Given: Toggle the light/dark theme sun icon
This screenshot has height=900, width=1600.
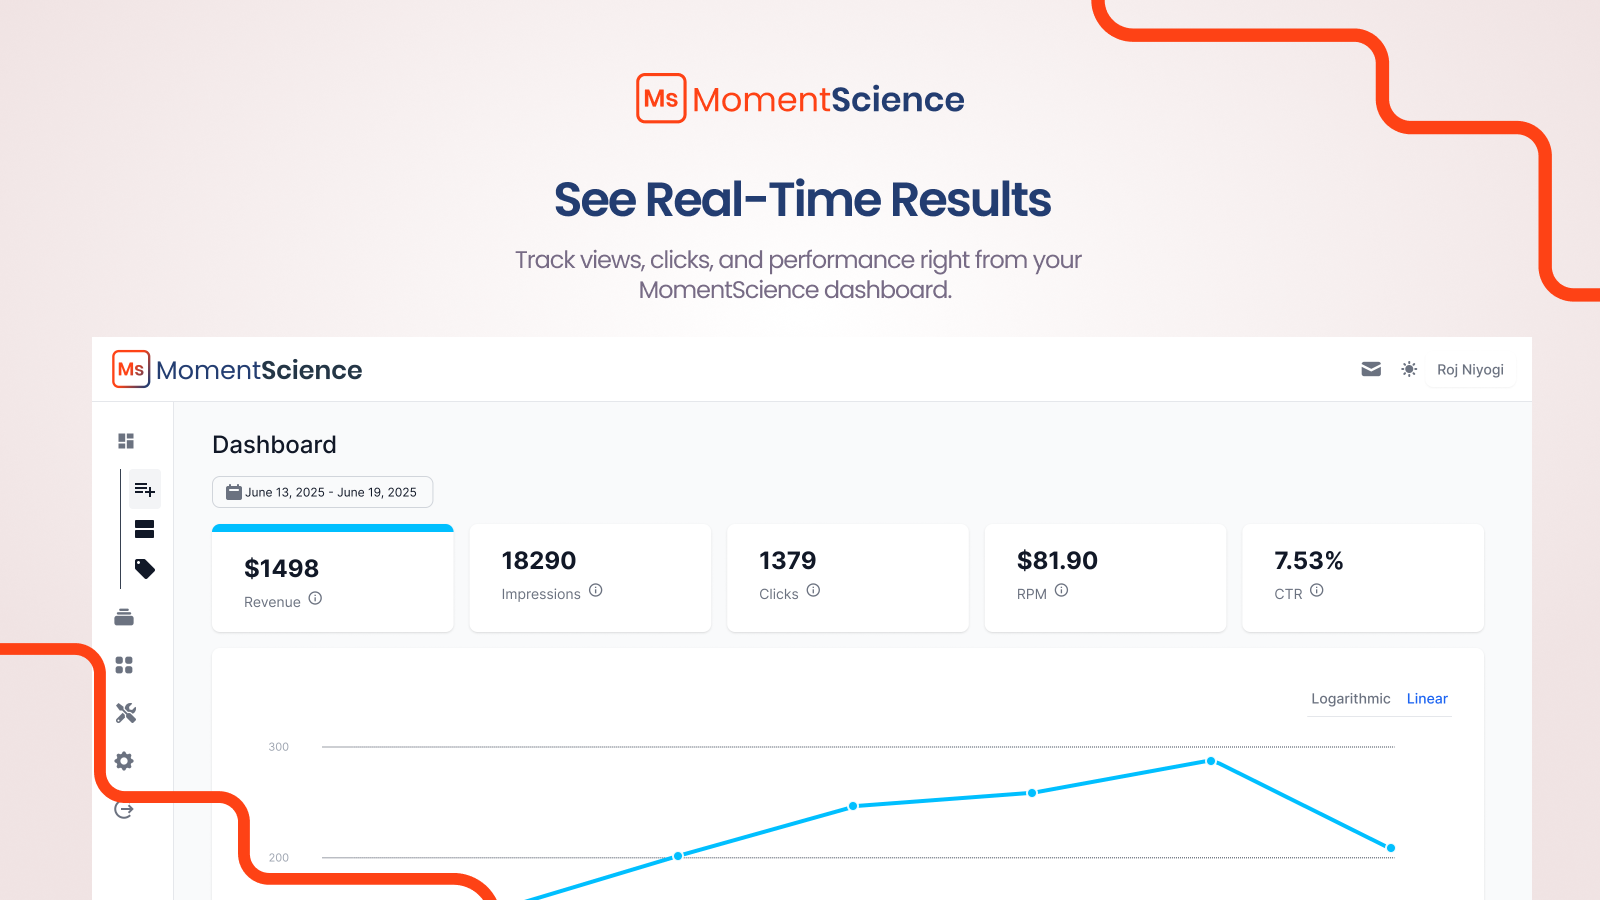Looking at the screenshot, I should pos(1409,369).
